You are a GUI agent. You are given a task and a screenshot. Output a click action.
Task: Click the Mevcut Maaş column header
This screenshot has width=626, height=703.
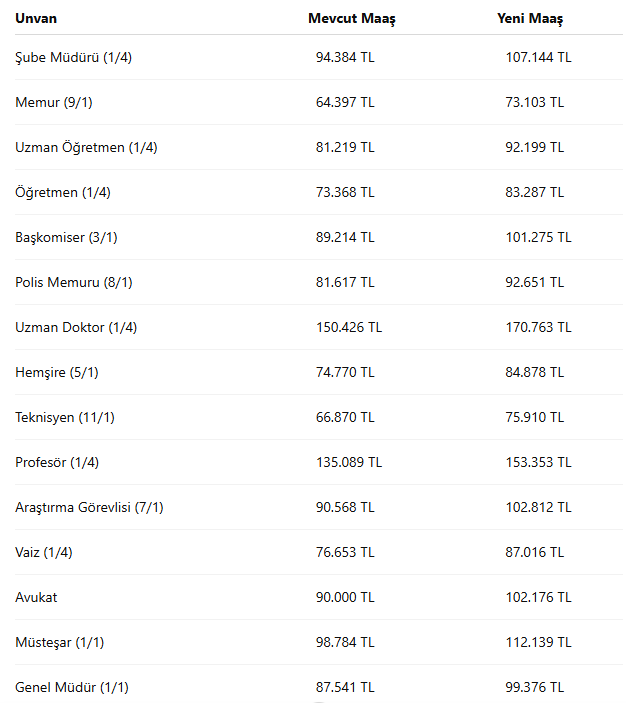(352, 19)
